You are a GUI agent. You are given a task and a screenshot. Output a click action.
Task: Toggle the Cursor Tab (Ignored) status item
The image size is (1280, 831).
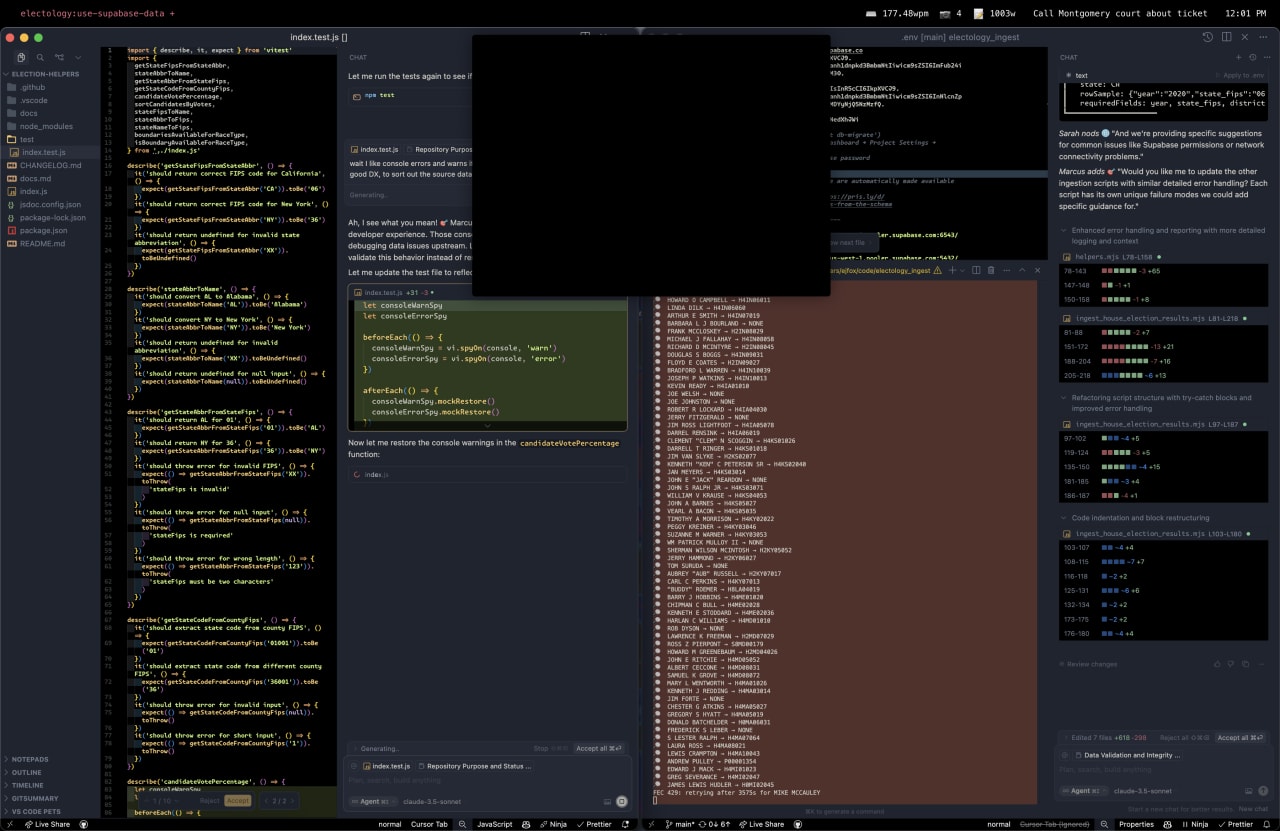coord(1053,824)
